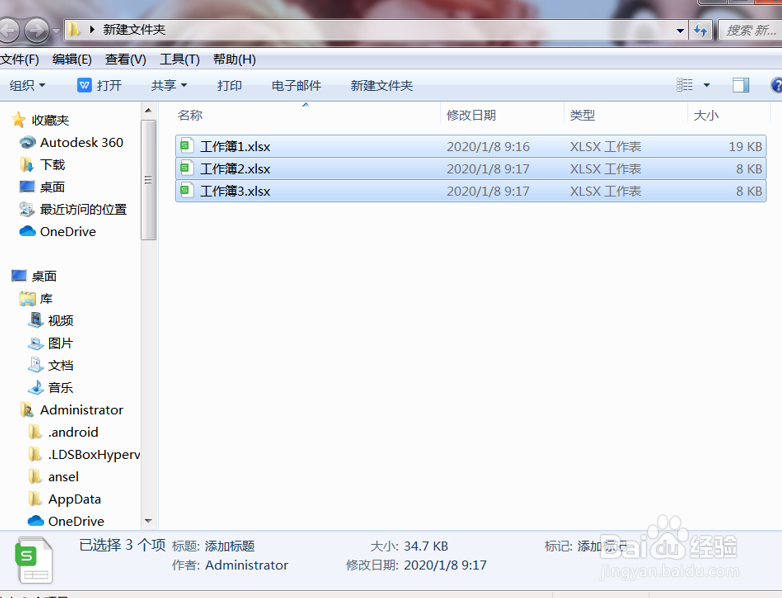Screen dimensions: 782x598
Task: Click the Back navigation arrow
Action: pos(8,30)
